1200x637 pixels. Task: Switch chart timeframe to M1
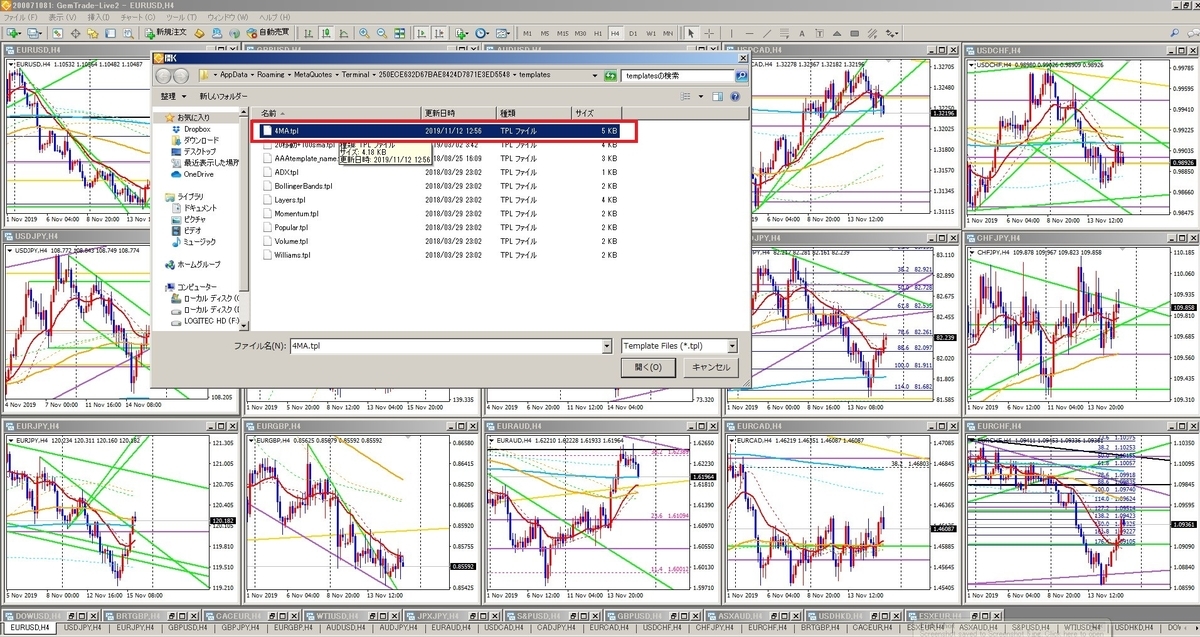click(x=527, y=33)
